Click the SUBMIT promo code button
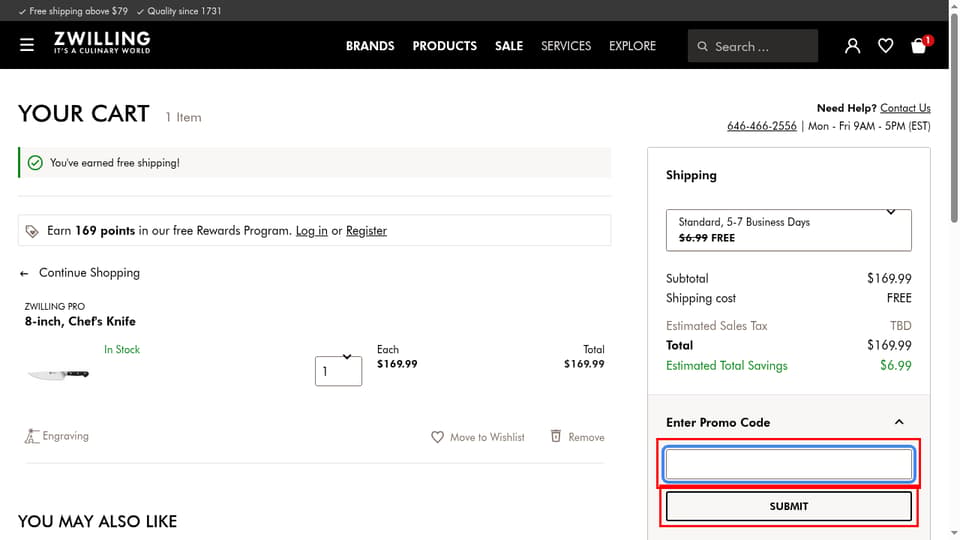 click(789, 506)
